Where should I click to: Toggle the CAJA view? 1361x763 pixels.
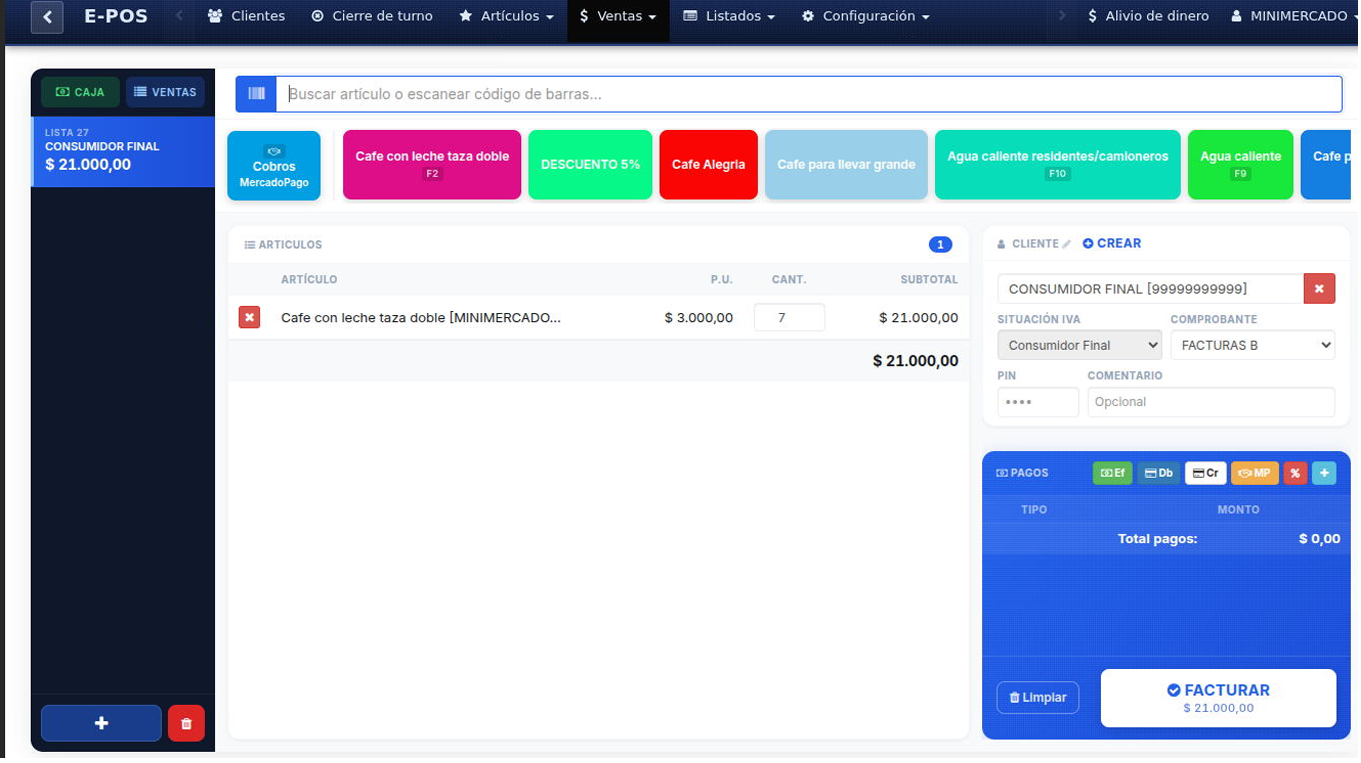coord(80,91)
